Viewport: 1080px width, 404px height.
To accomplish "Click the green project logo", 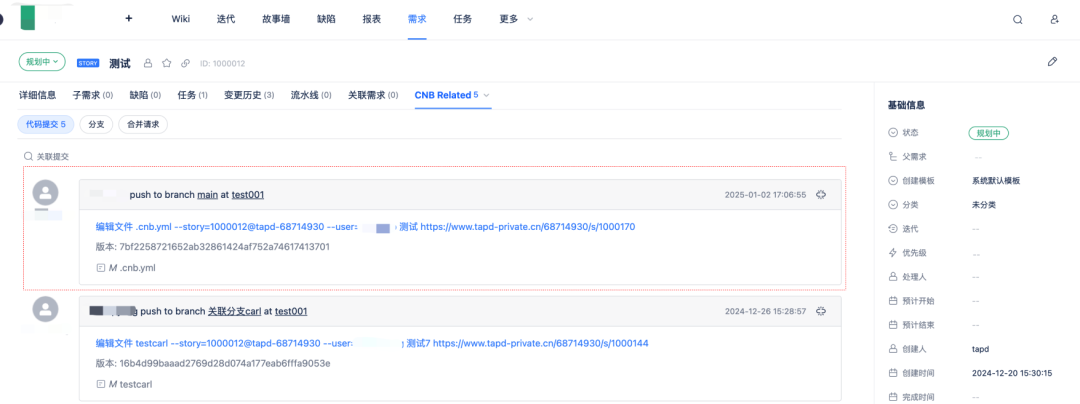I will 28,17.
